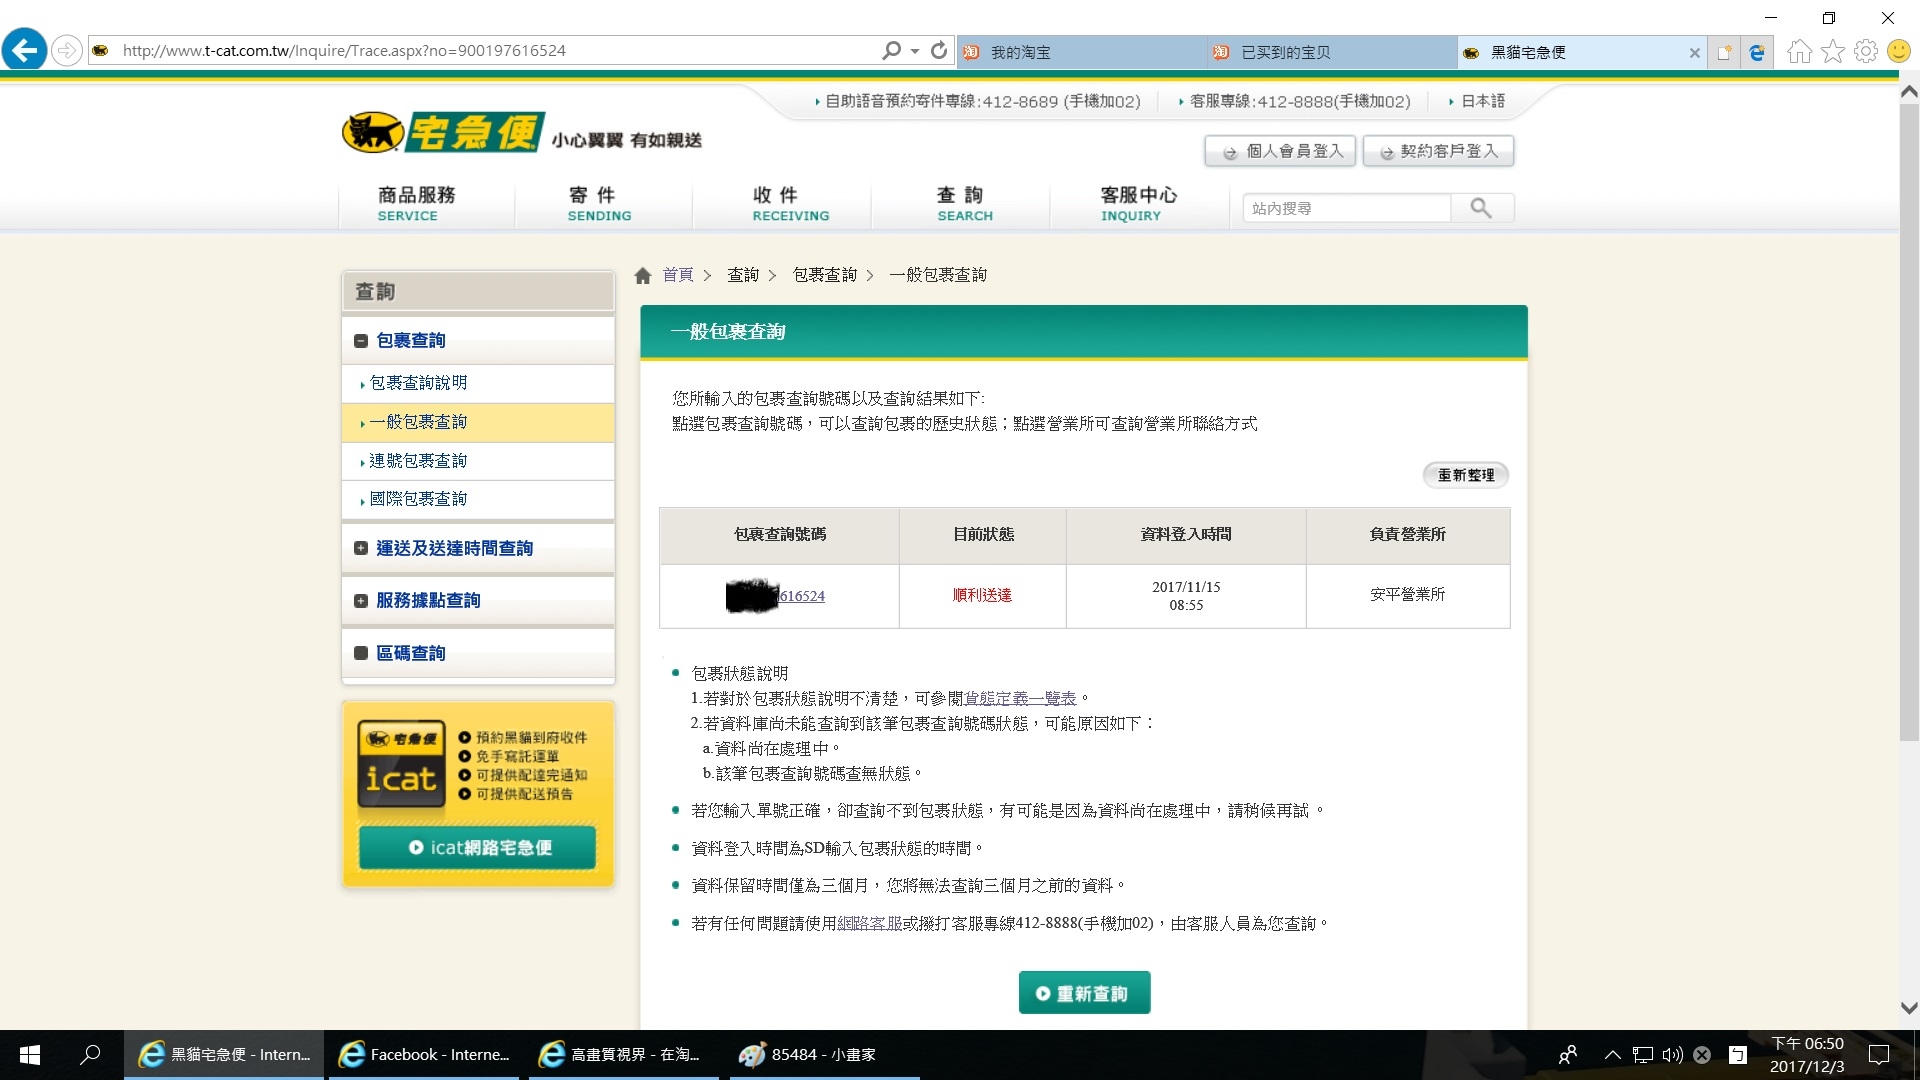Open the 查詢 SEARCH menu

tap(964, 203)
